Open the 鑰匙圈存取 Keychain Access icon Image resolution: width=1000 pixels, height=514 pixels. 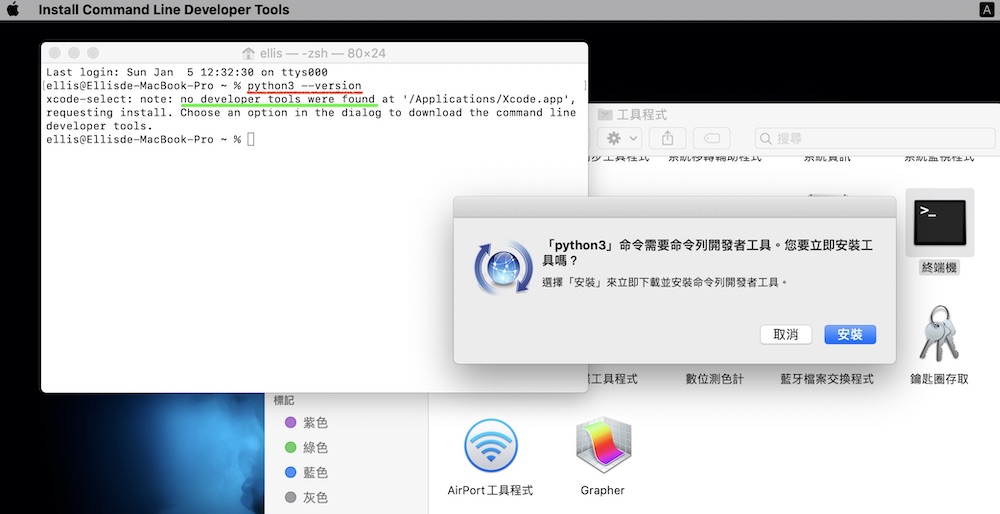(x=939, y=334)
